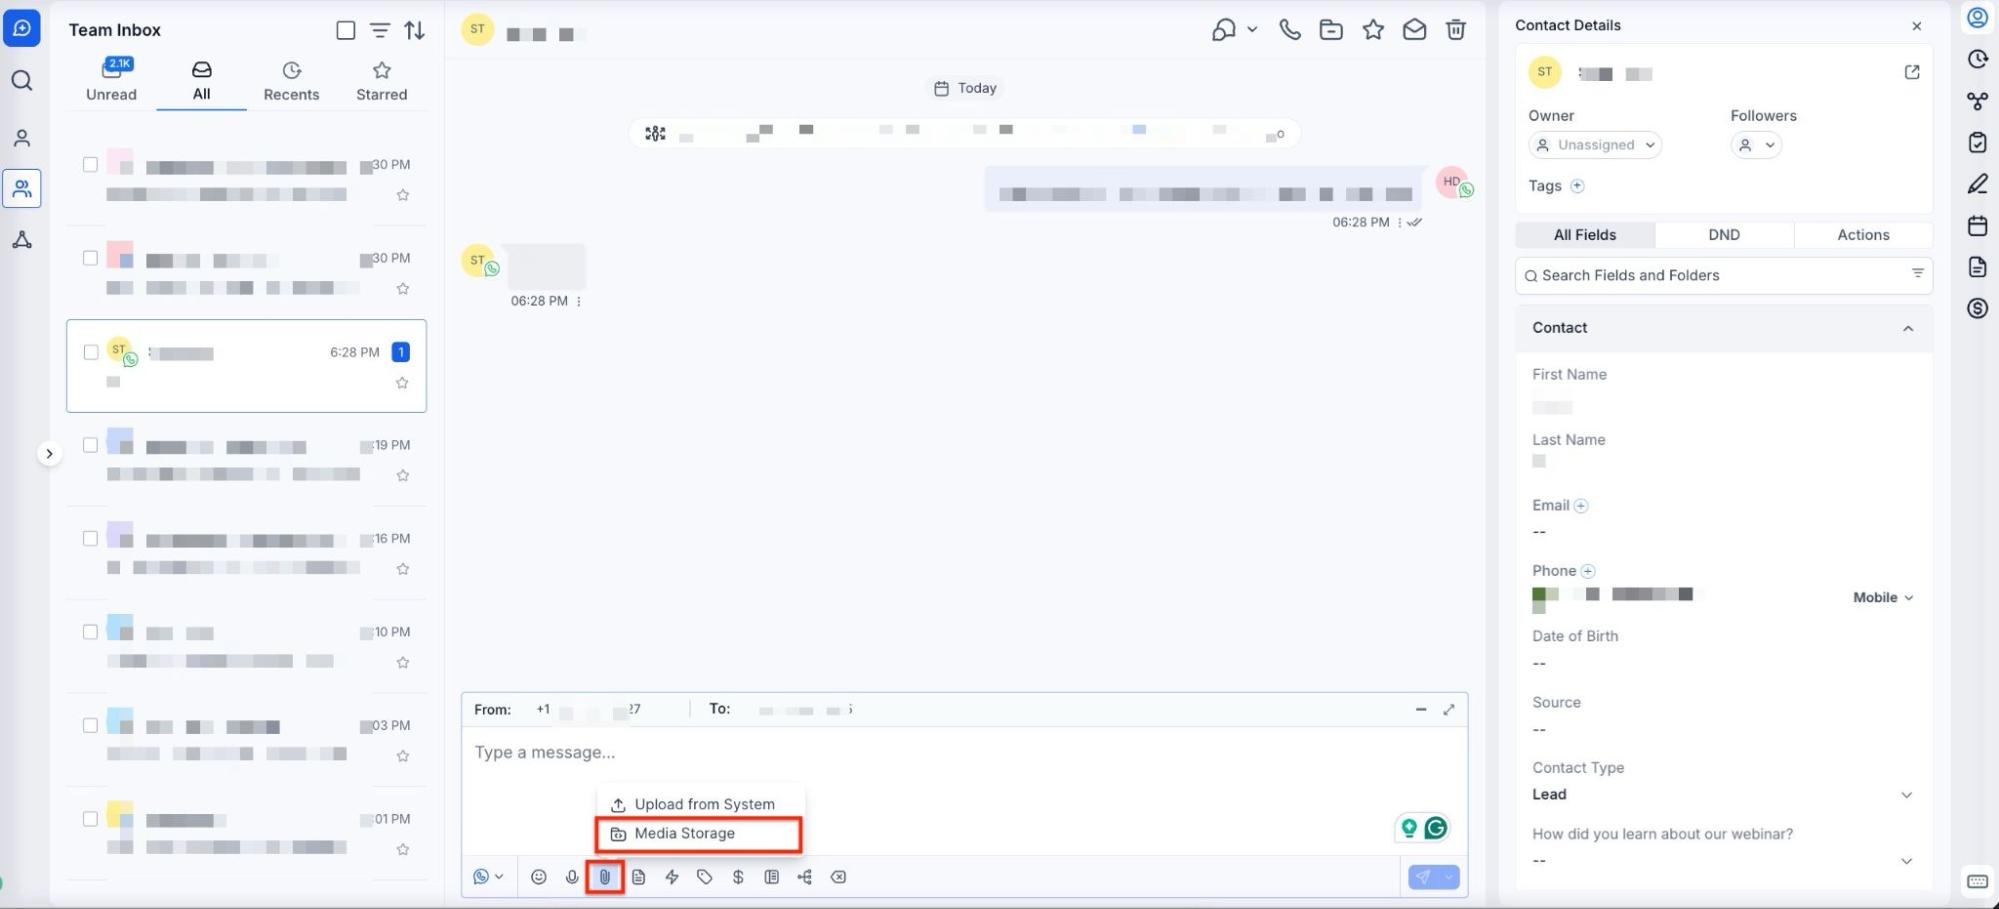Star the 6:28 PM conversation in list
The width and height of the screenshot is (1999, 909).
tap(402, 383)
